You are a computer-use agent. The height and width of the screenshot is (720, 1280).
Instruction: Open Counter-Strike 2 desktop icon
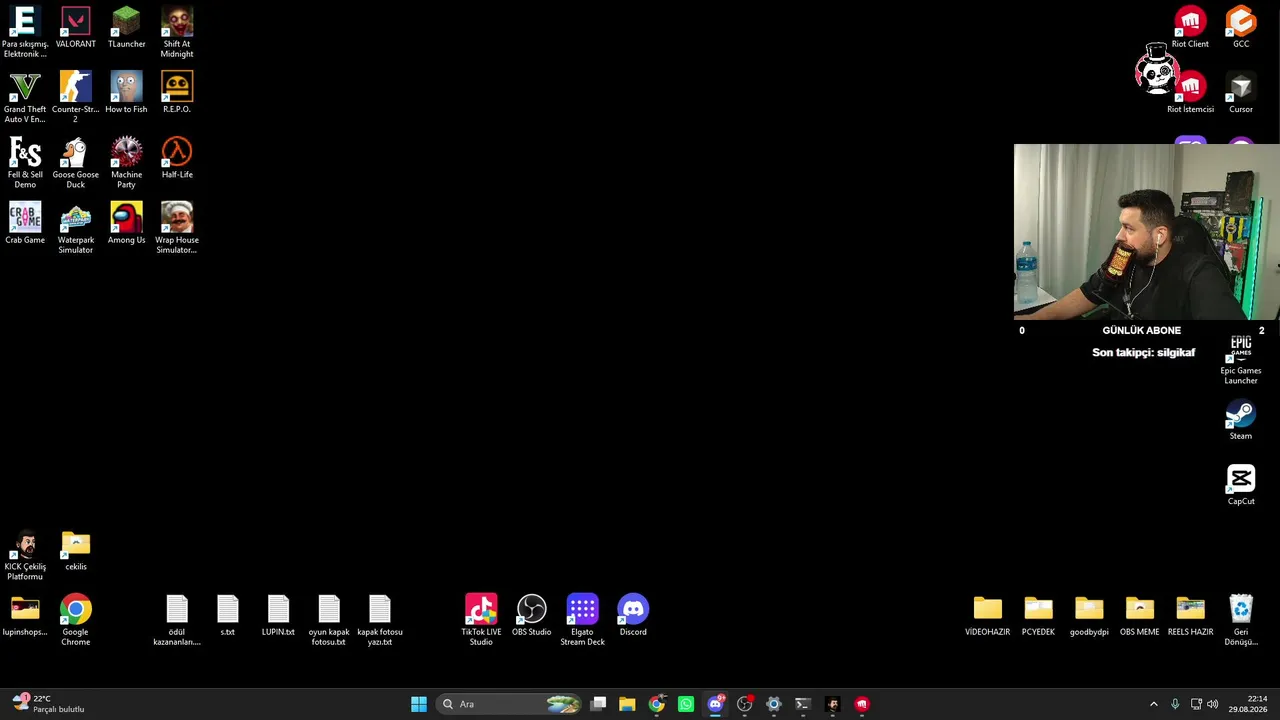tap(76, 97)
